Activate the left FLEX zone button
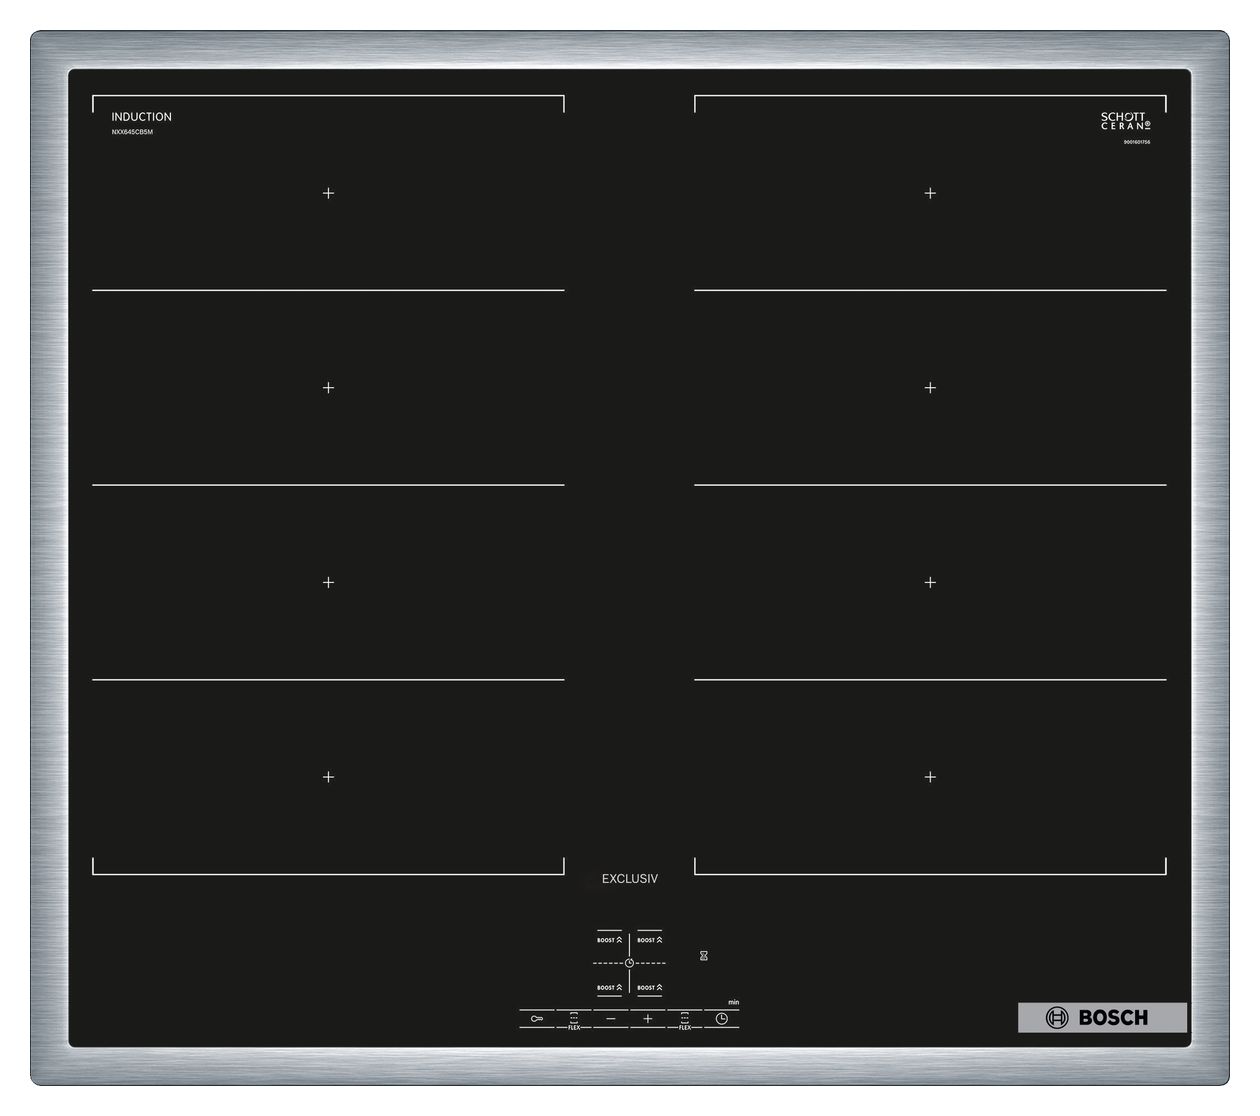The height and width of the screenshot is (1116, 1260). tap(574, 1020)
